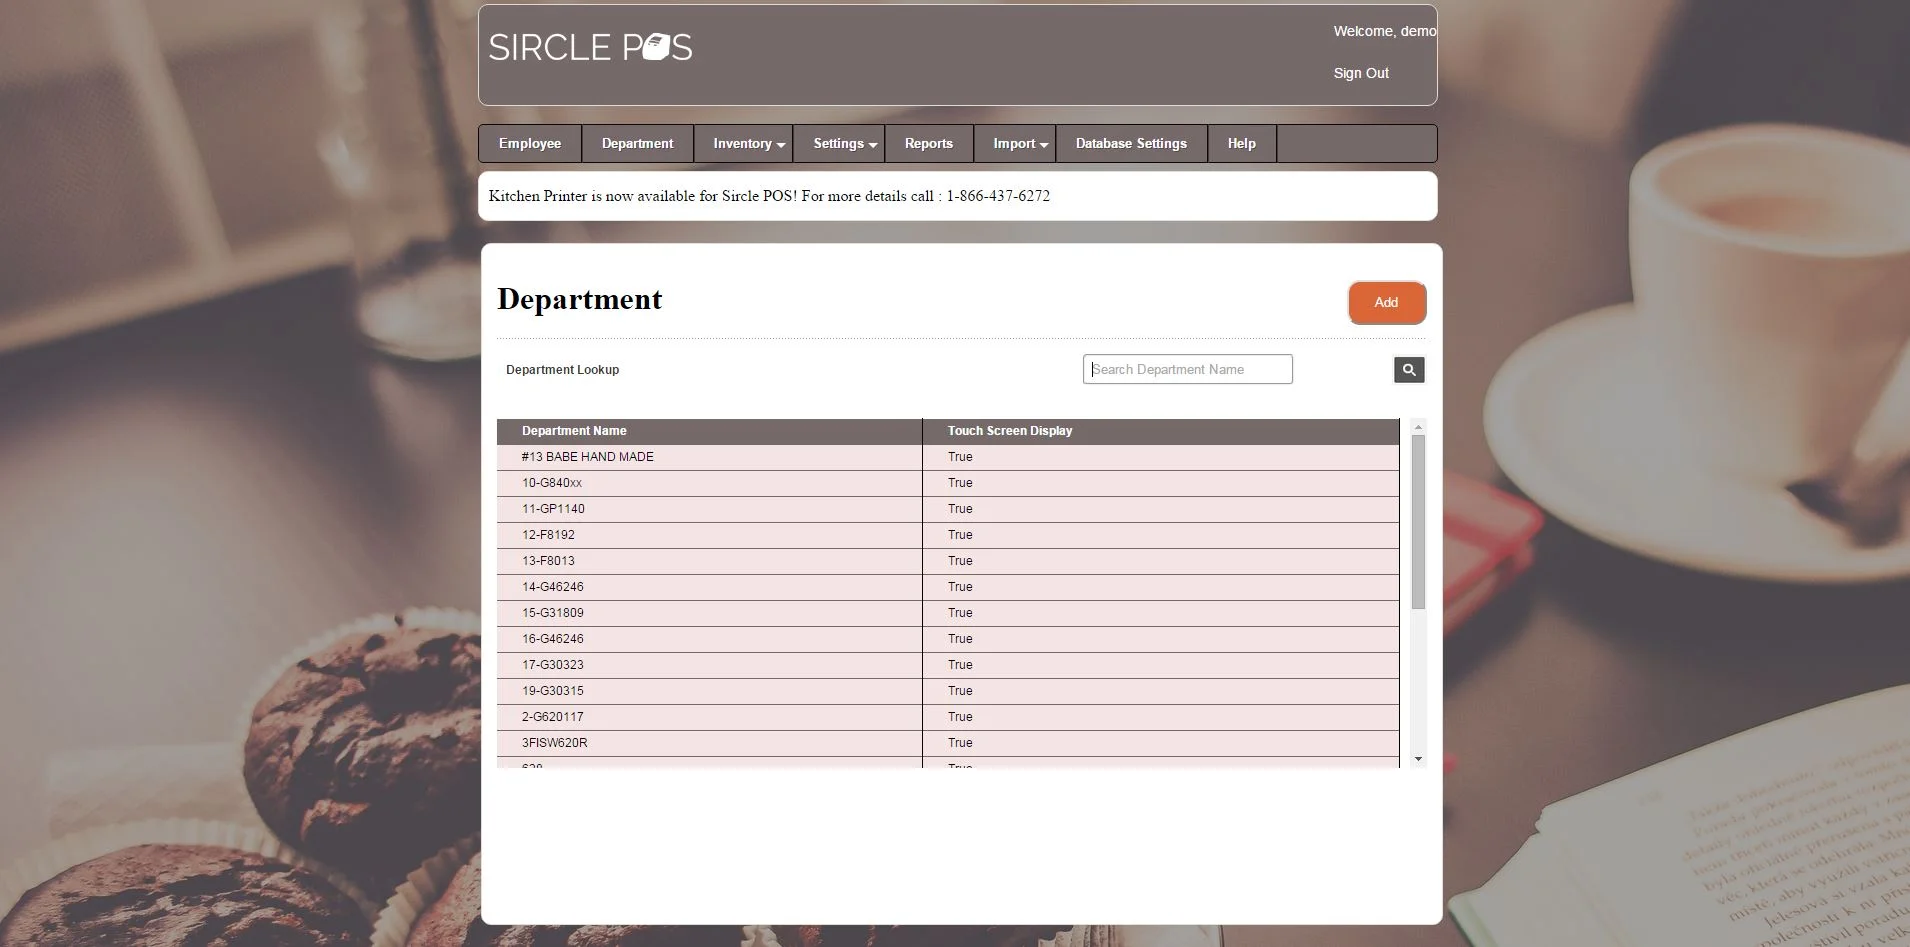The width and height of the screenshot is (1910, 947).
Task: Expand the Import dropdown menu
Action: point(1015,144)
